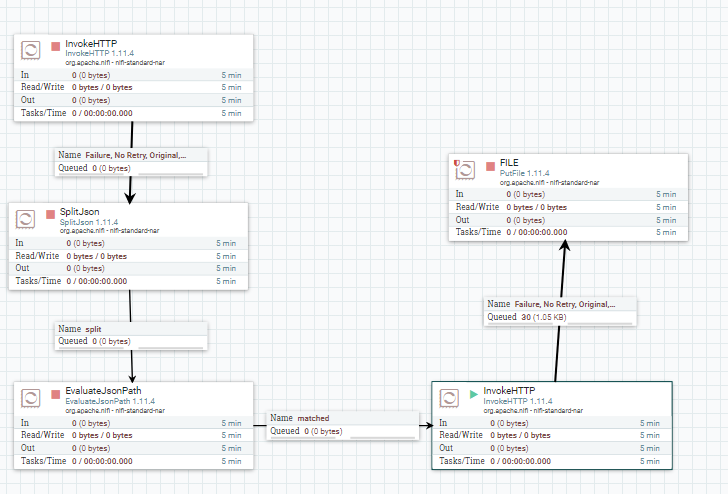Click the red stopped indicator on FILE processor
This screenshot has width=728, height=494.
click(x=490, y=166)
